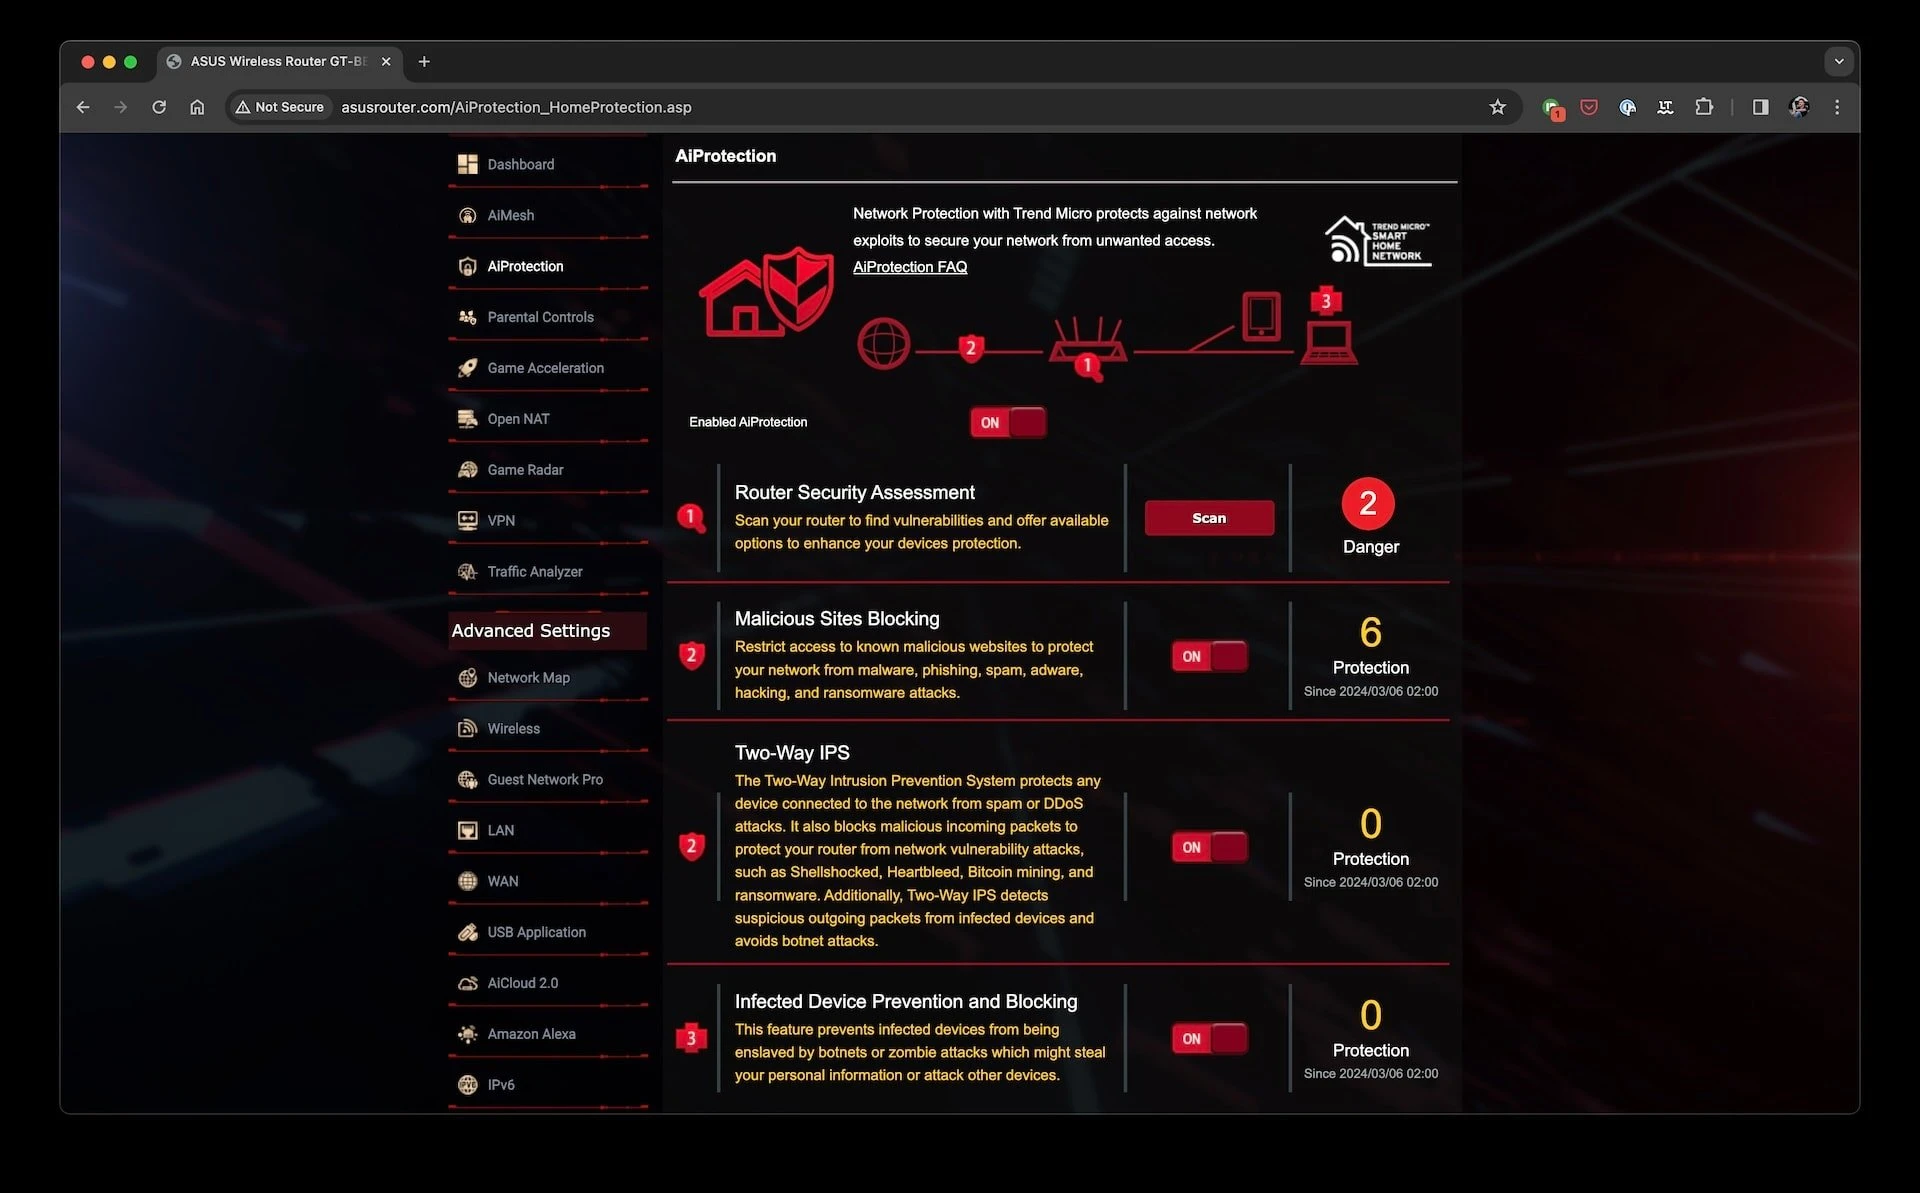Click the browser home icon

click(x=197, y=107)
